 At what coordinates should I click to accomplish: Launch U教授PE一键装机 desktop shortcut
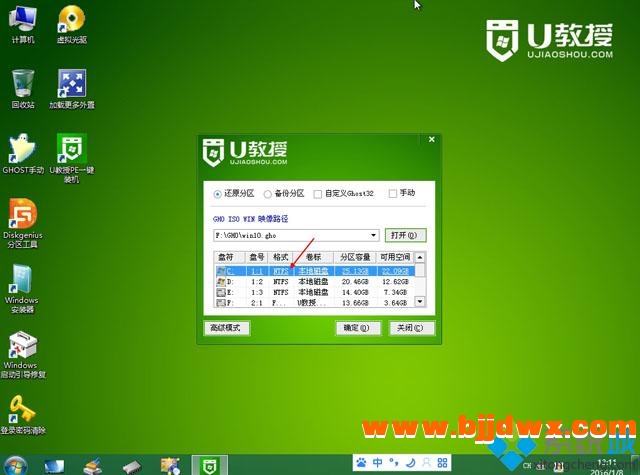click(72, 158)
